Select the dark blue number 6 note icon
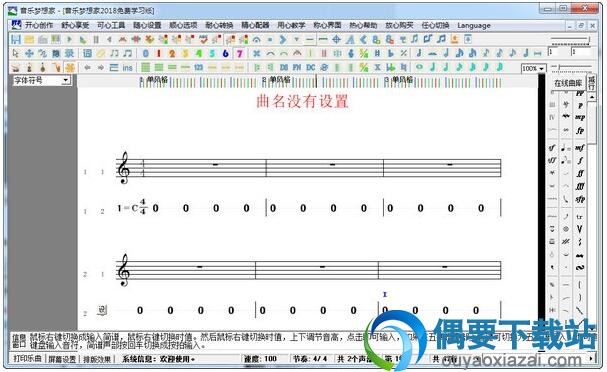The height and width of the screenshot is (372, 607). pos(226,53)
